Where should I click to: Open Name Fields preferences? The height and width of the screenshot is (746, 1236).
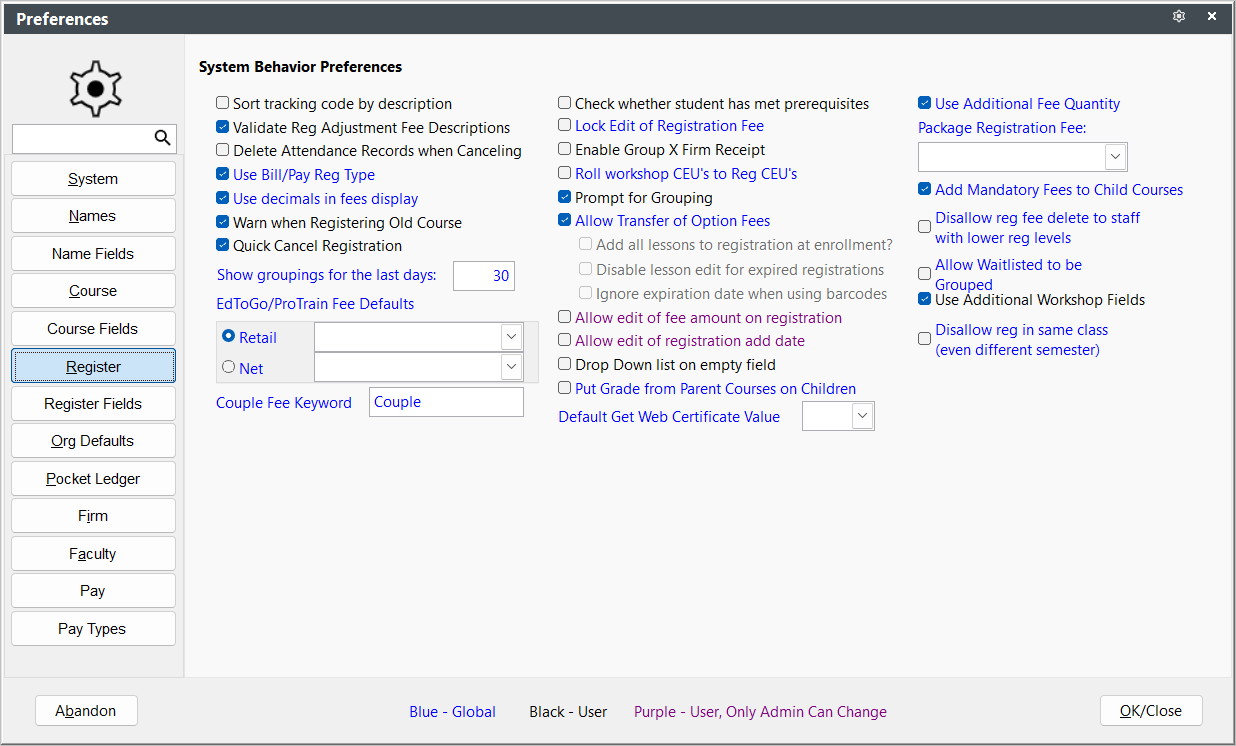pyautogui.click(x=93, y=254)
